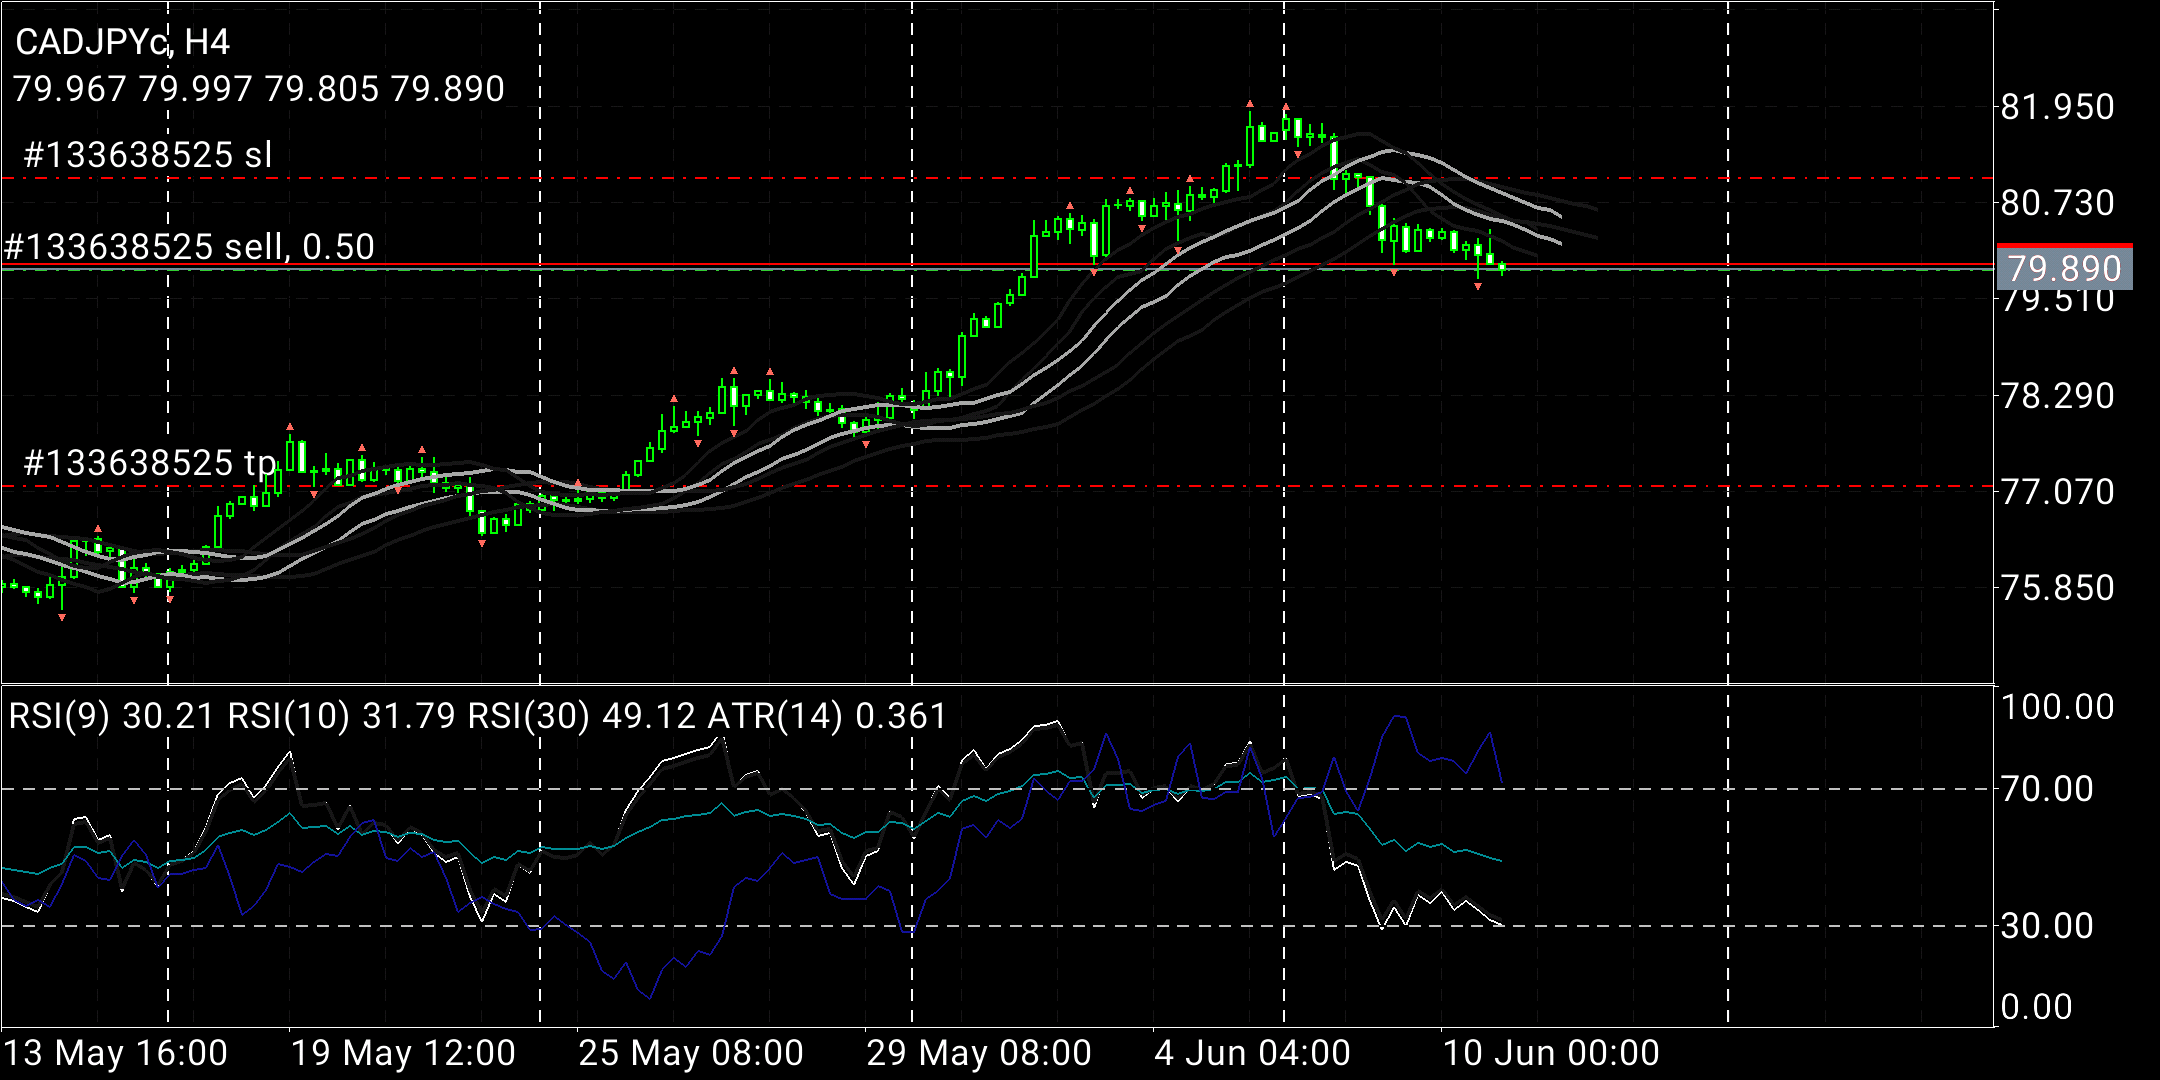Click the 79.890 current price tag
The image size is (2160, 1080).
point(2064,269)
